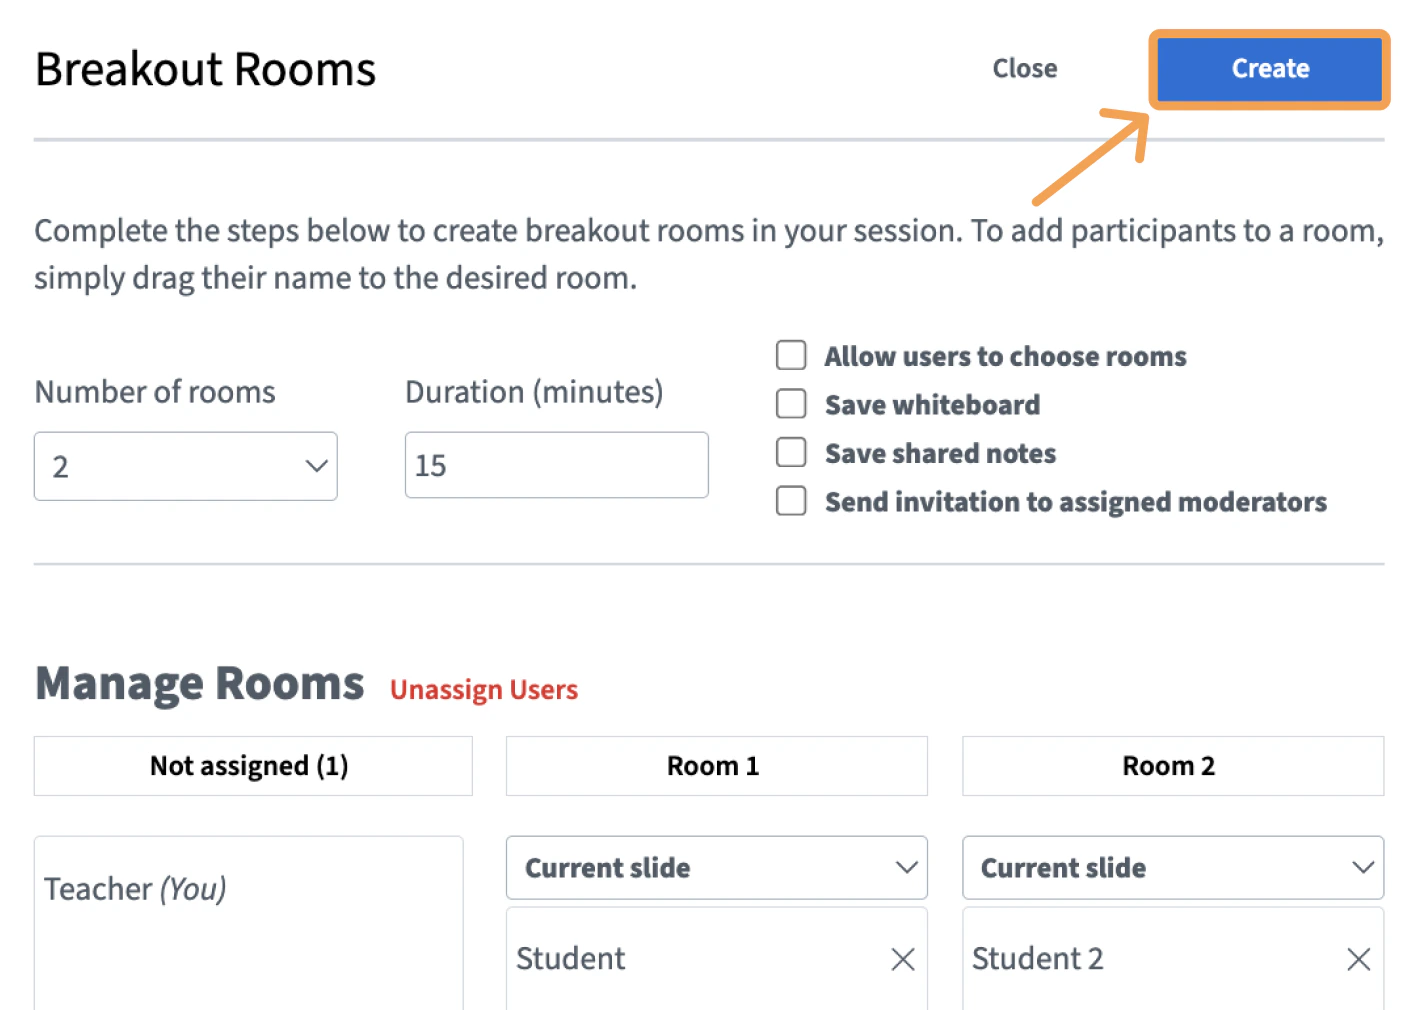Remove Student 2 from Room 2
The image size is (1414, 1010).
coord(1358,959)
